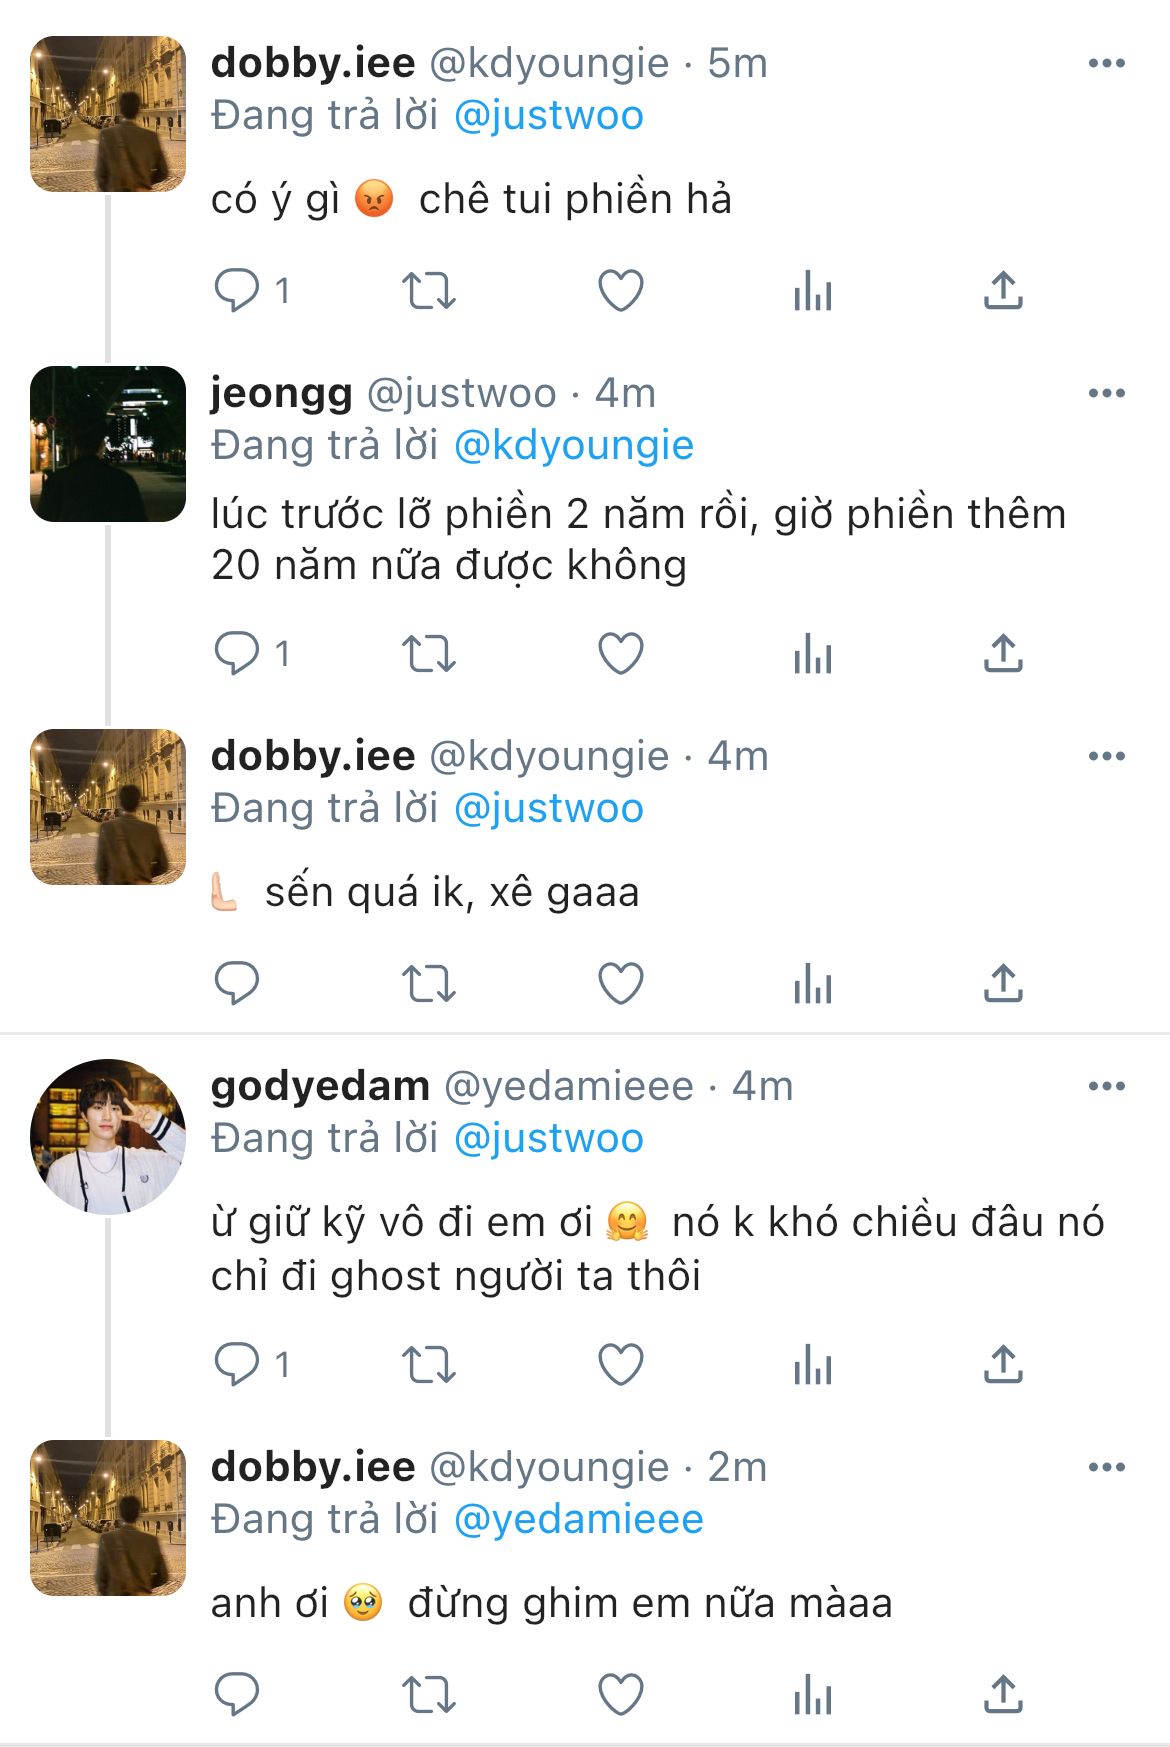1170x1747 pixels.
Task: Open the @kdyoungie mention in jeongg's reply
Action: (x=573, y=446)
